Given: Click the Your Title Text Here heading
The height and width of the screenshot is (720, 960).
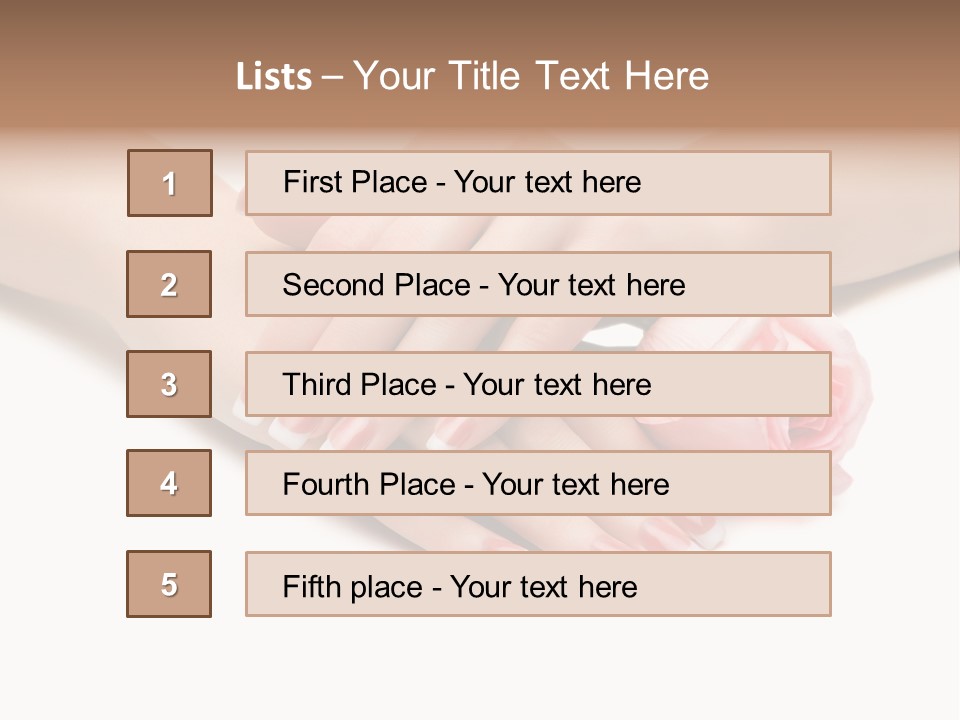Looking at the screenshot, I should pos(531,76).
